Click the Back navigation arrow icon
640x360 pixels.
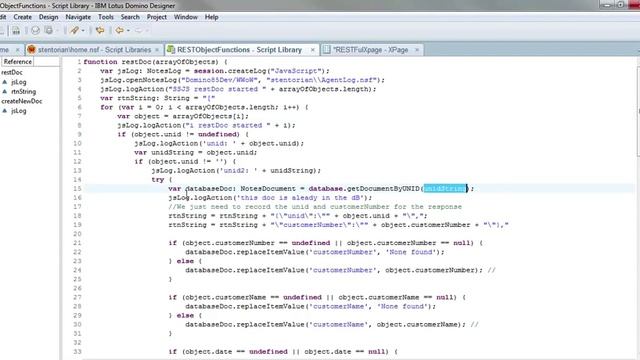click(x=119, y=31)
